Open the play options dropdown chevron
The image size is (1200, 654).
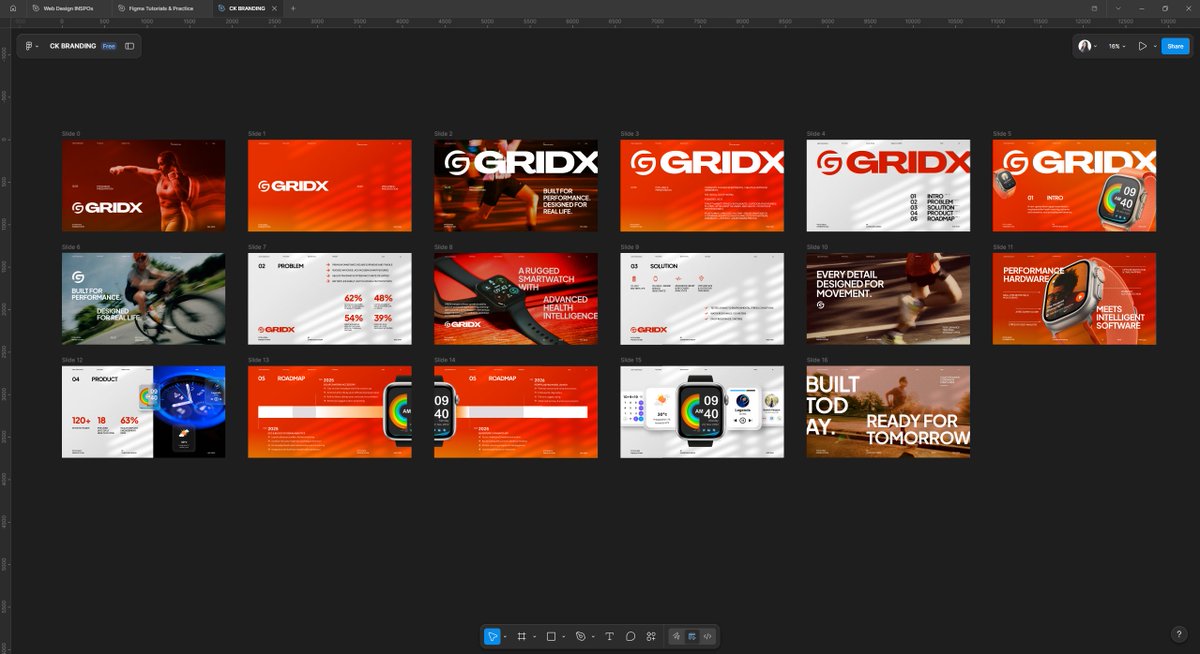1155,46
